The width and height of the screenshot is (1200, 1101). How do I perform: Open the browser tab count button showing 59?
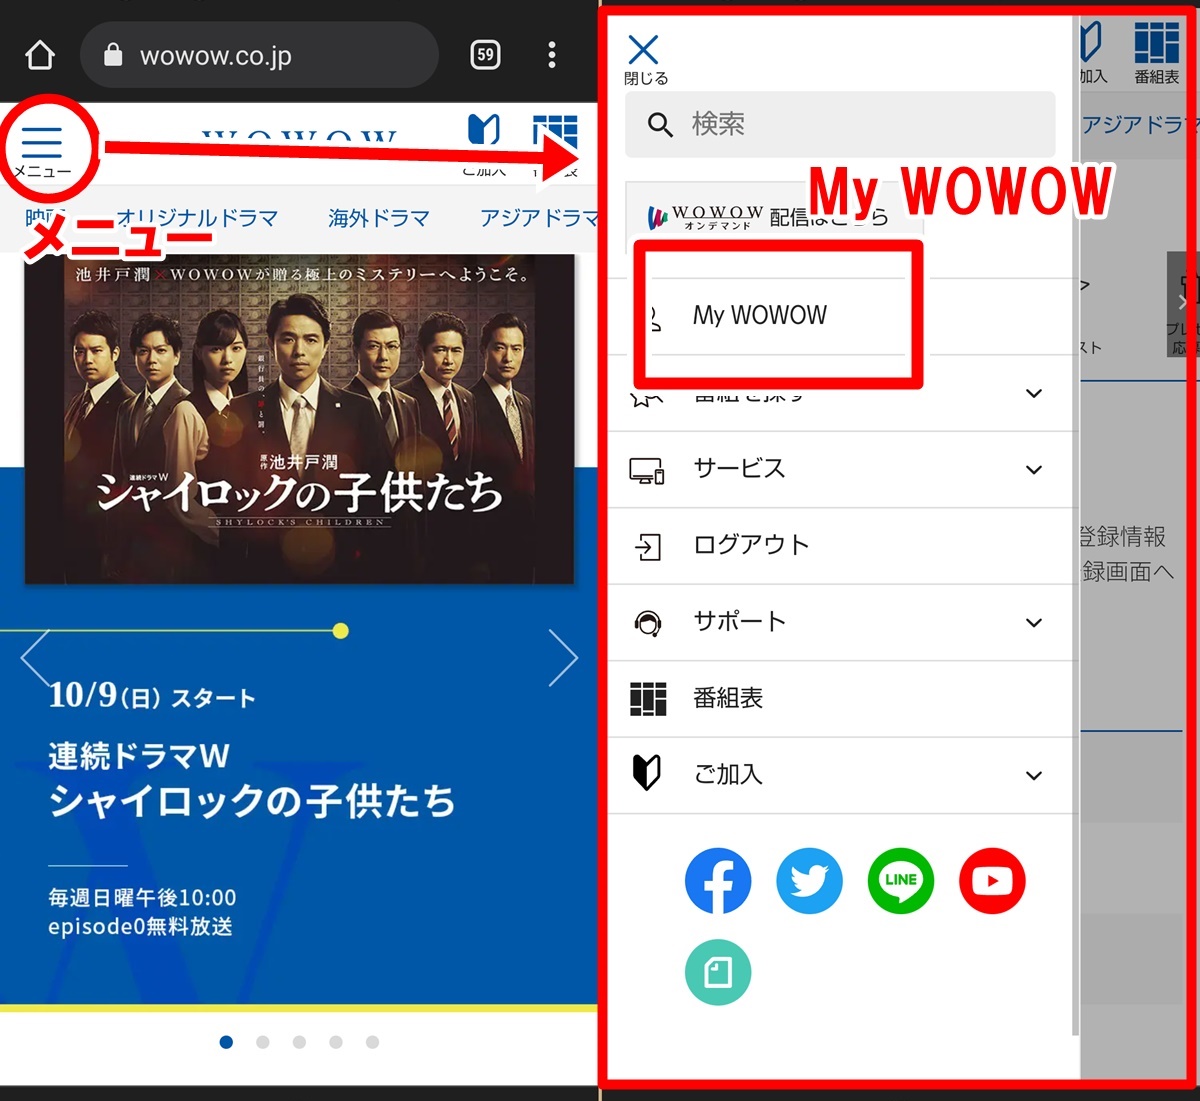tap(485, 54)
